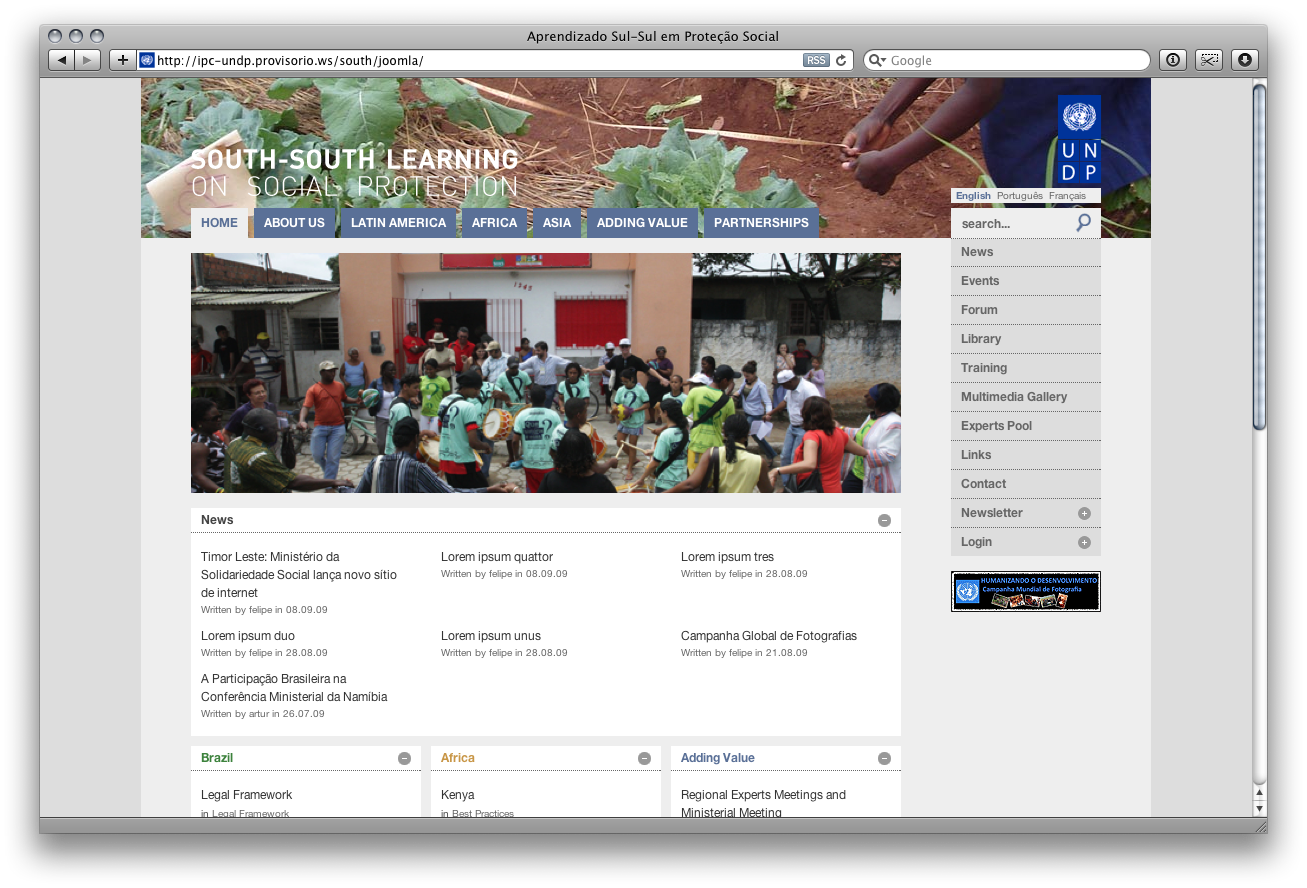The image size is (1307, 888).
Task: Open the Google search magnifier dropdown
Action: coord(877,60)
